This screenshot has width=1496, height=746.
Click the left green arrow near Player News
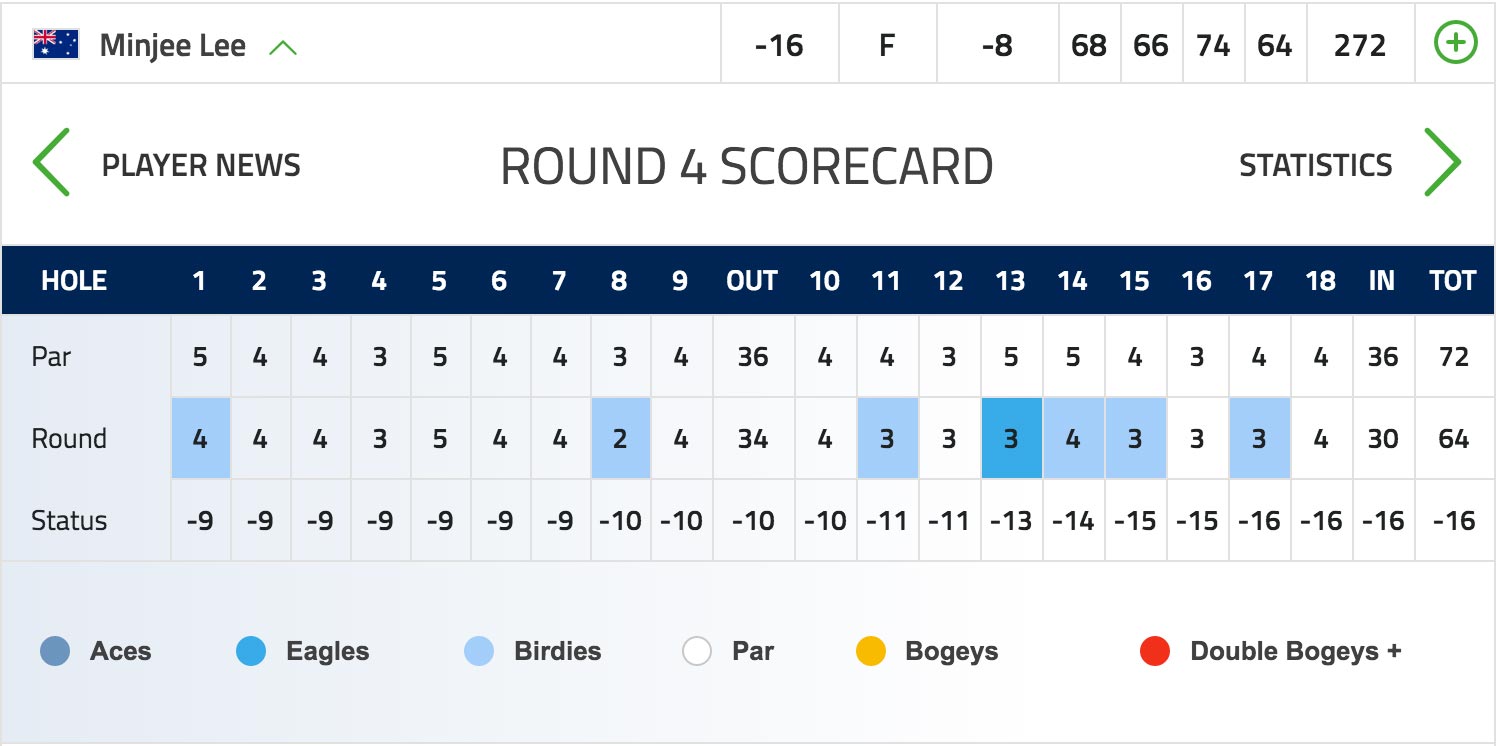pos(51,162)
